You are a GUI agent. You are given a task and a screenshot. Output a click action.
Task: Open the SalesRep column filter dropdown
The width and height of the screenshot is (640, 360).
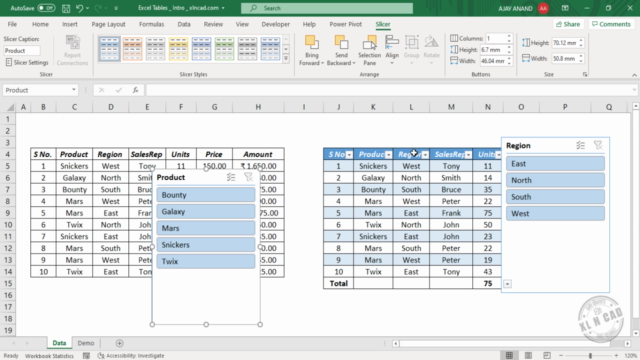tap(468, 155)
